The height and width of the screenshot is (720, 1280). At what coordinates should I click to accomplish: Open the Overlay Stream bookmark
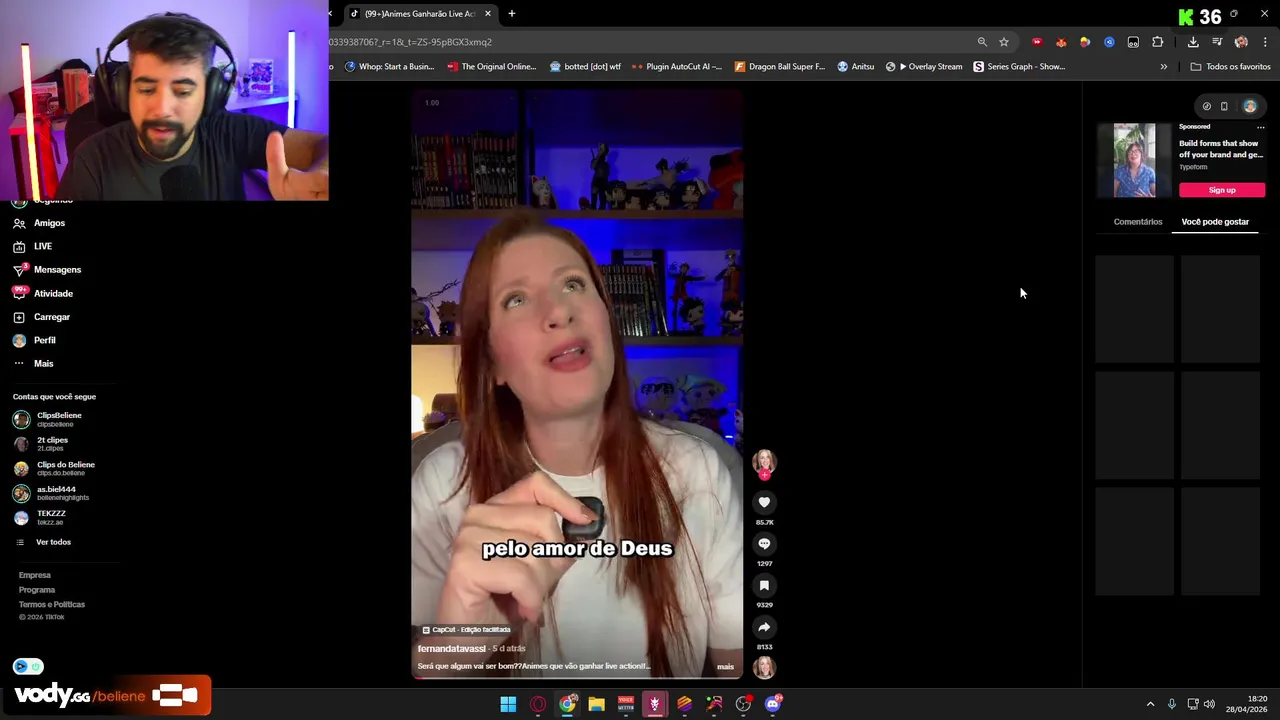[924, 67]
